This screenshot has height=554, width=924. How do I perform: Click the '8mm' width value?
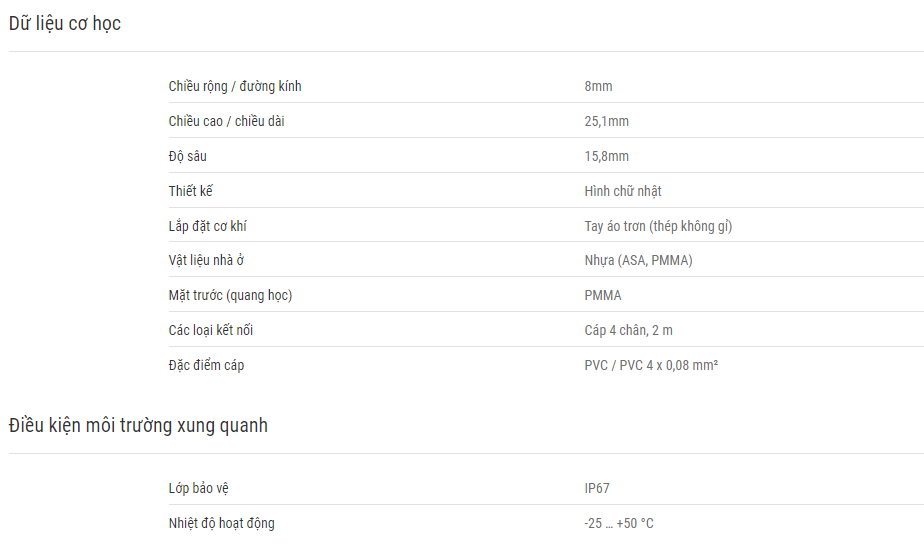[598, 87]
